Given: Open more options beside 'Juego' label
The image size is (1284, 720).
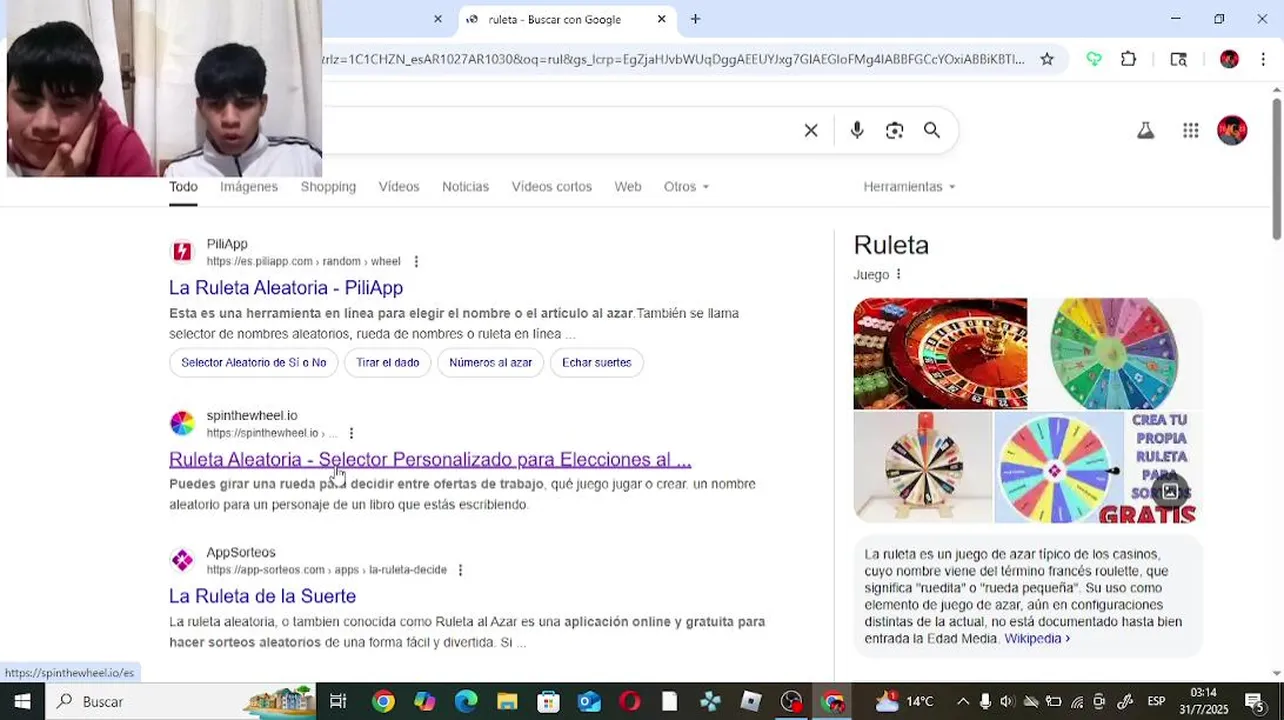Looking at the screenshot, I should (898, 274).
